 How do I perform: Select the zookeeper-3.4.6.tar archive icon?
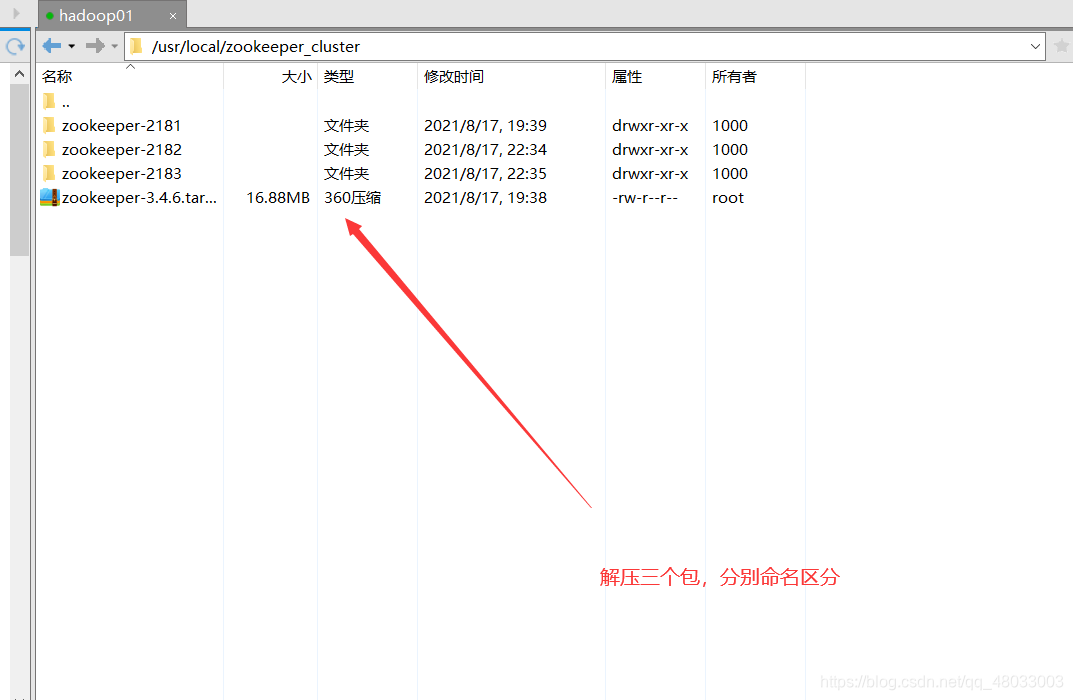[x=50, y=197]
